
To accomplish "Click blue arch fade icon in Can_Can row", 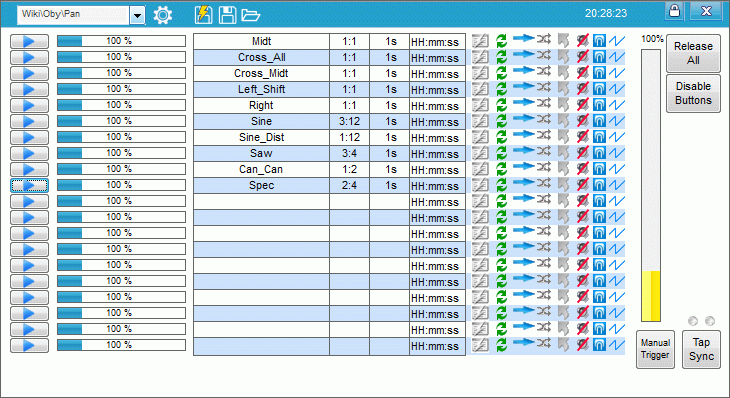I will [599, 169].
